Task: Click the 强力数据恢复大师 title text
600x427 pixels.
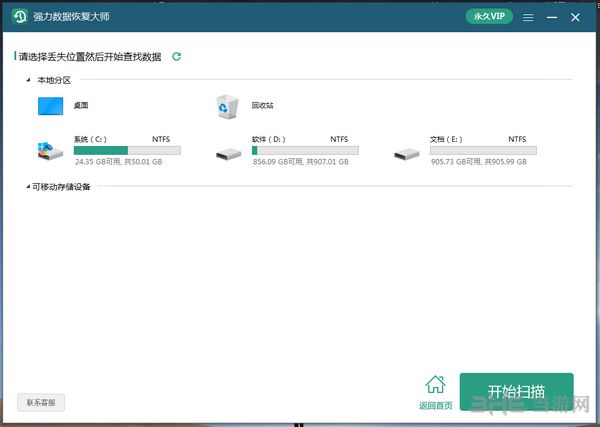Action: point(71,16)
